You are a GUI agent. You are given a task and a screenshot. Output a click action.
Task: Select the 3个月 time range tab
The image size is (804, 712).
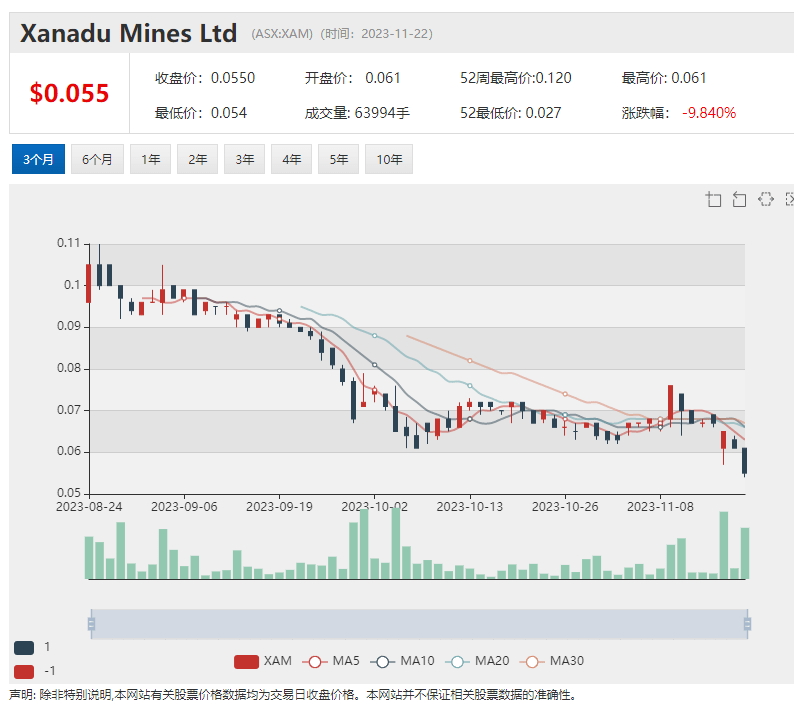click(x=38, y=159)
